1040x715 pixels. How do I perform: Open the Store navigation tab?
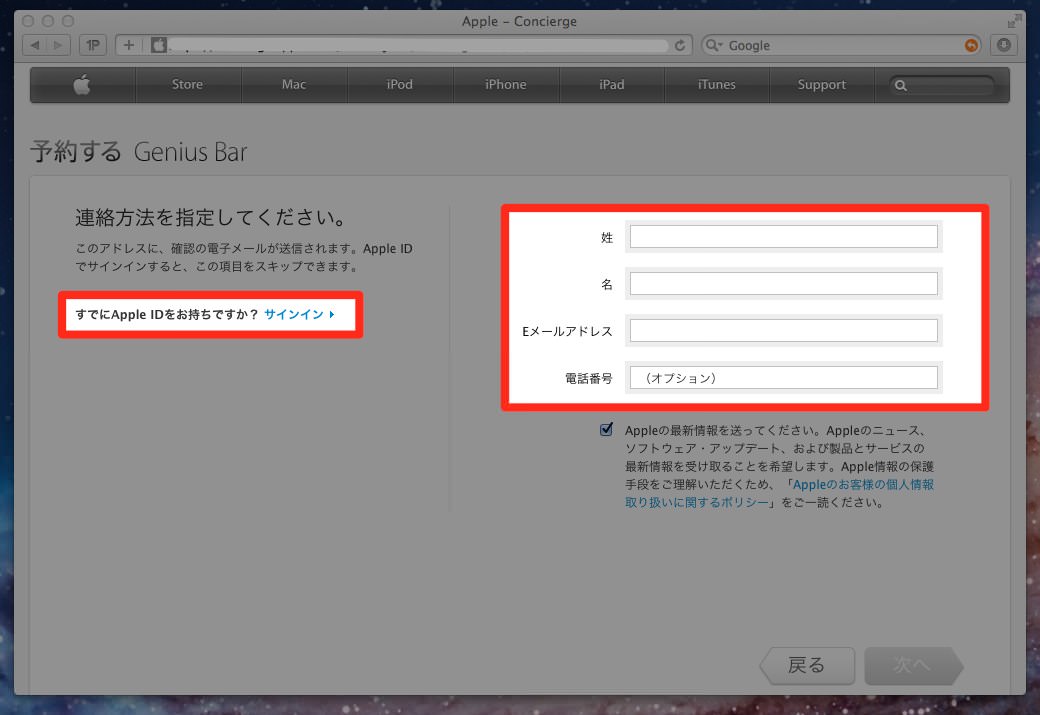[187, 84]
